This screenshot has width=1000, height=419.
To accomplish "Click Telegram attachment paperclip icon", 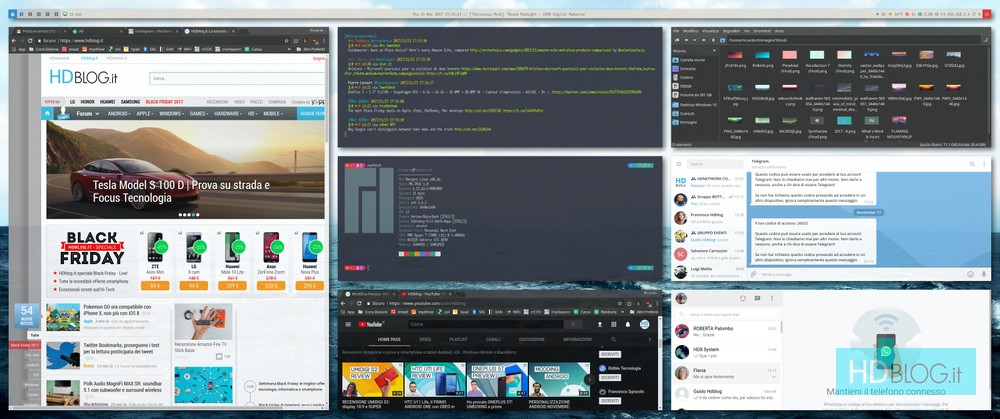I will click(x=754, y=274).
